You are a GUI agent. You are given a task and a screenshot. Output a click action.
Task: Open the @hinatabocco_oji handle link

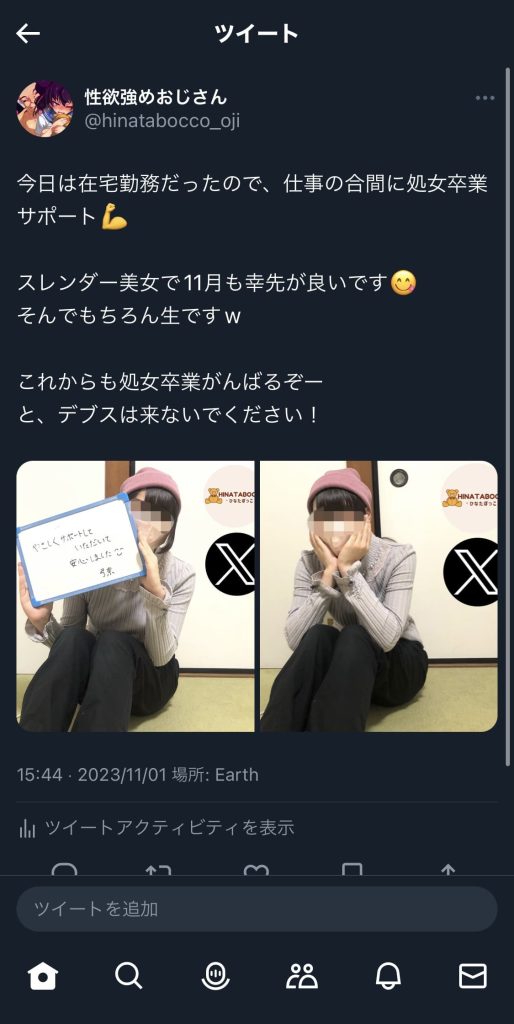tap(162, 121)
